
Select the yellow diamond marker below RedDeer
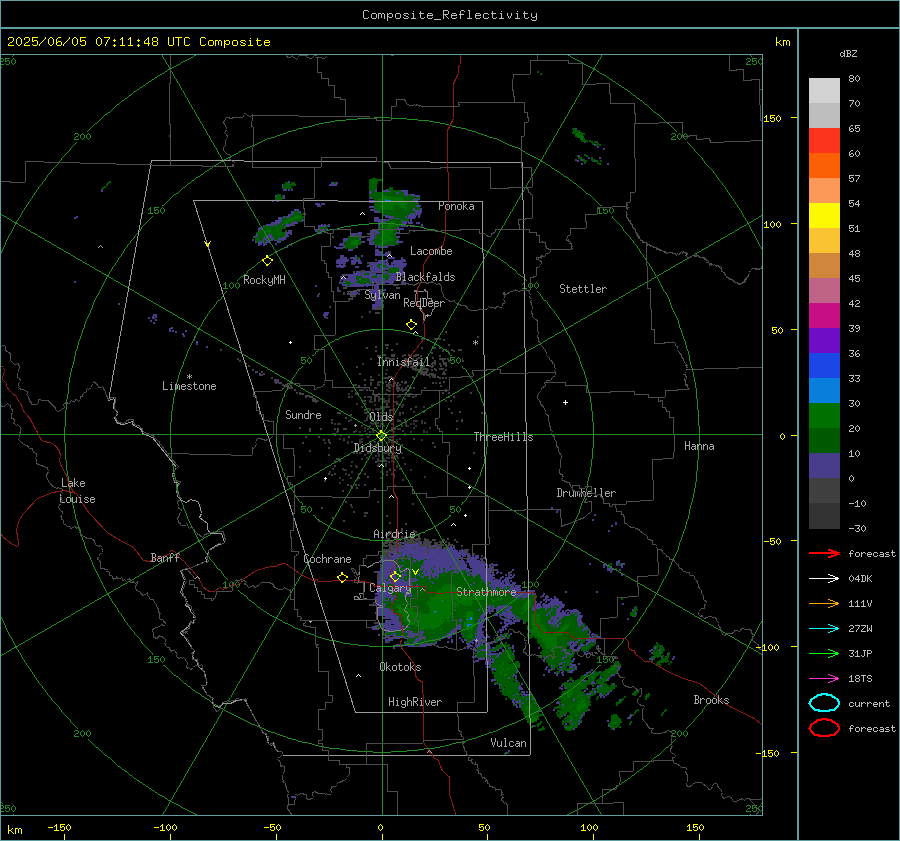click(x=411, y=325)
